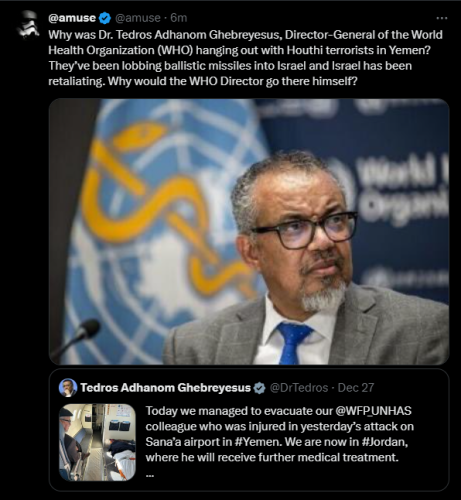Open the evacuation plane photo thumbnail

tap(97, 442)
